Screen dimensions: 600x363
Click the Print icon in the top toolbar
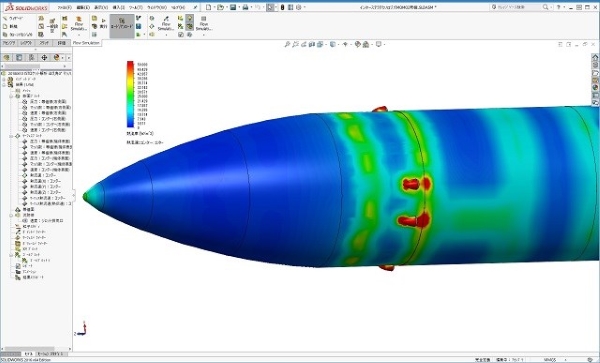point(245,7)
